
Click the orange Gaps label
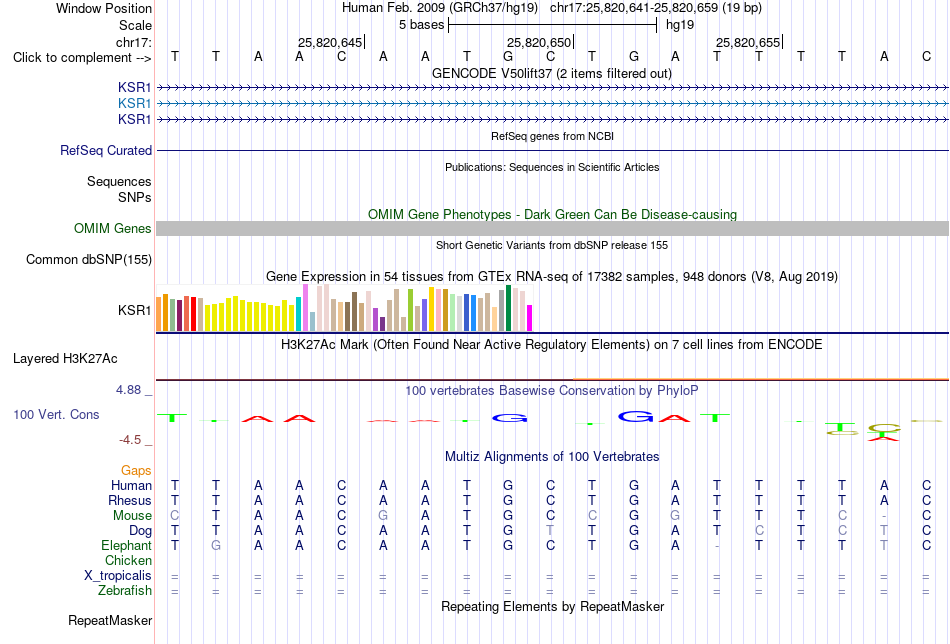click(x=136, y=471)
